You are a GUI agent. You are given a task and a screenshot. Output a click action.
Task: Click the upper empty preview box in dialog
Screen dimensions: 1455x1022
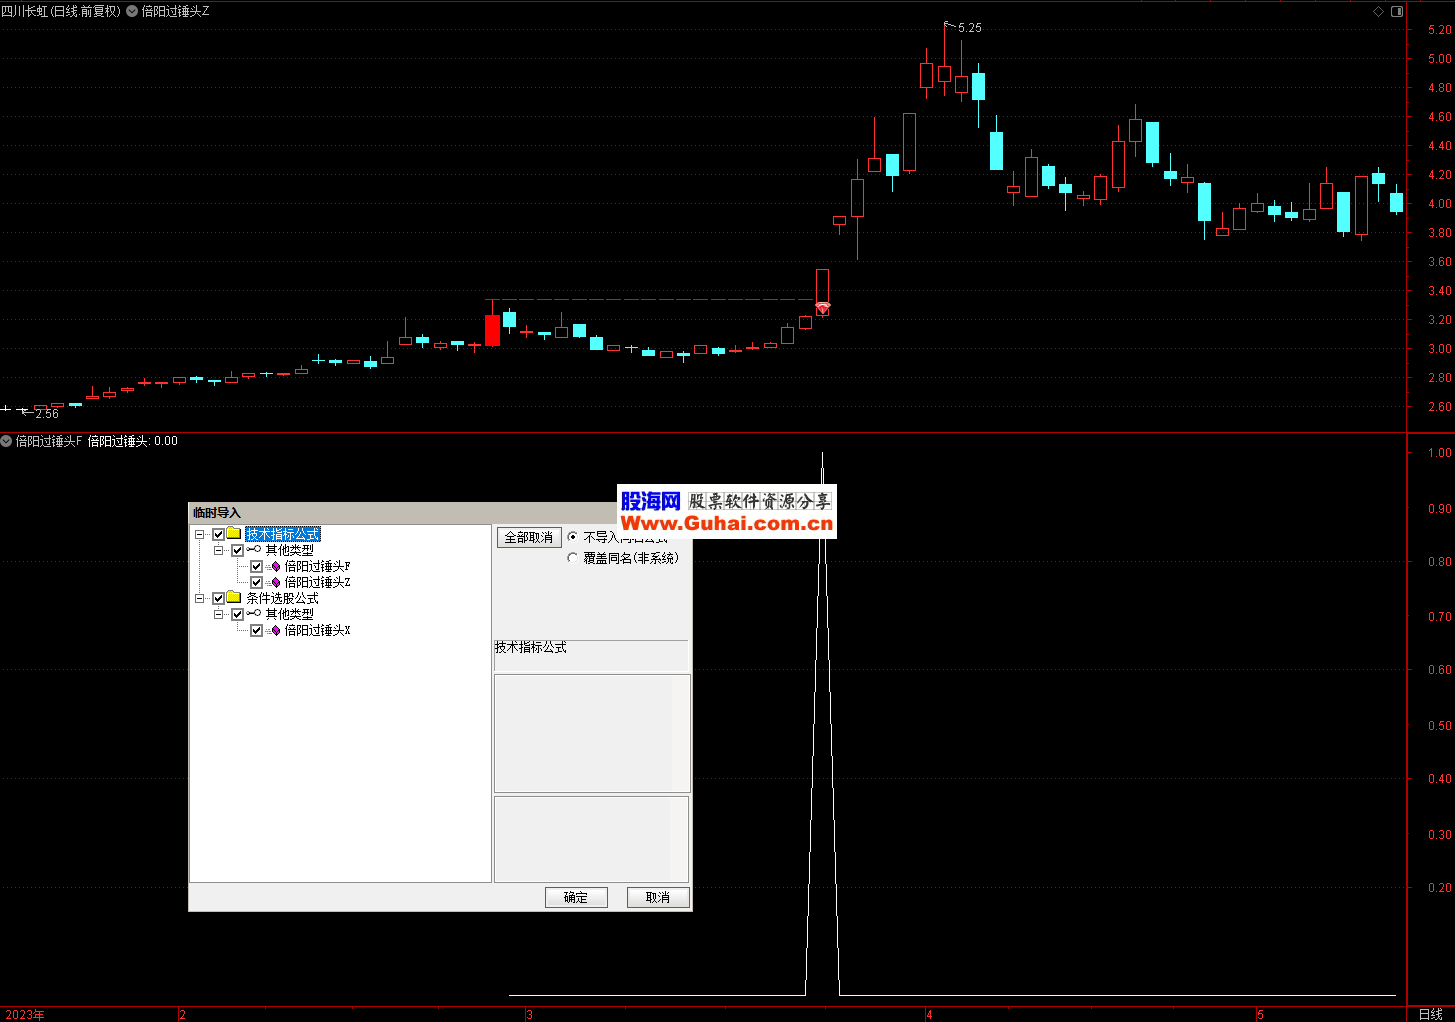592,733
